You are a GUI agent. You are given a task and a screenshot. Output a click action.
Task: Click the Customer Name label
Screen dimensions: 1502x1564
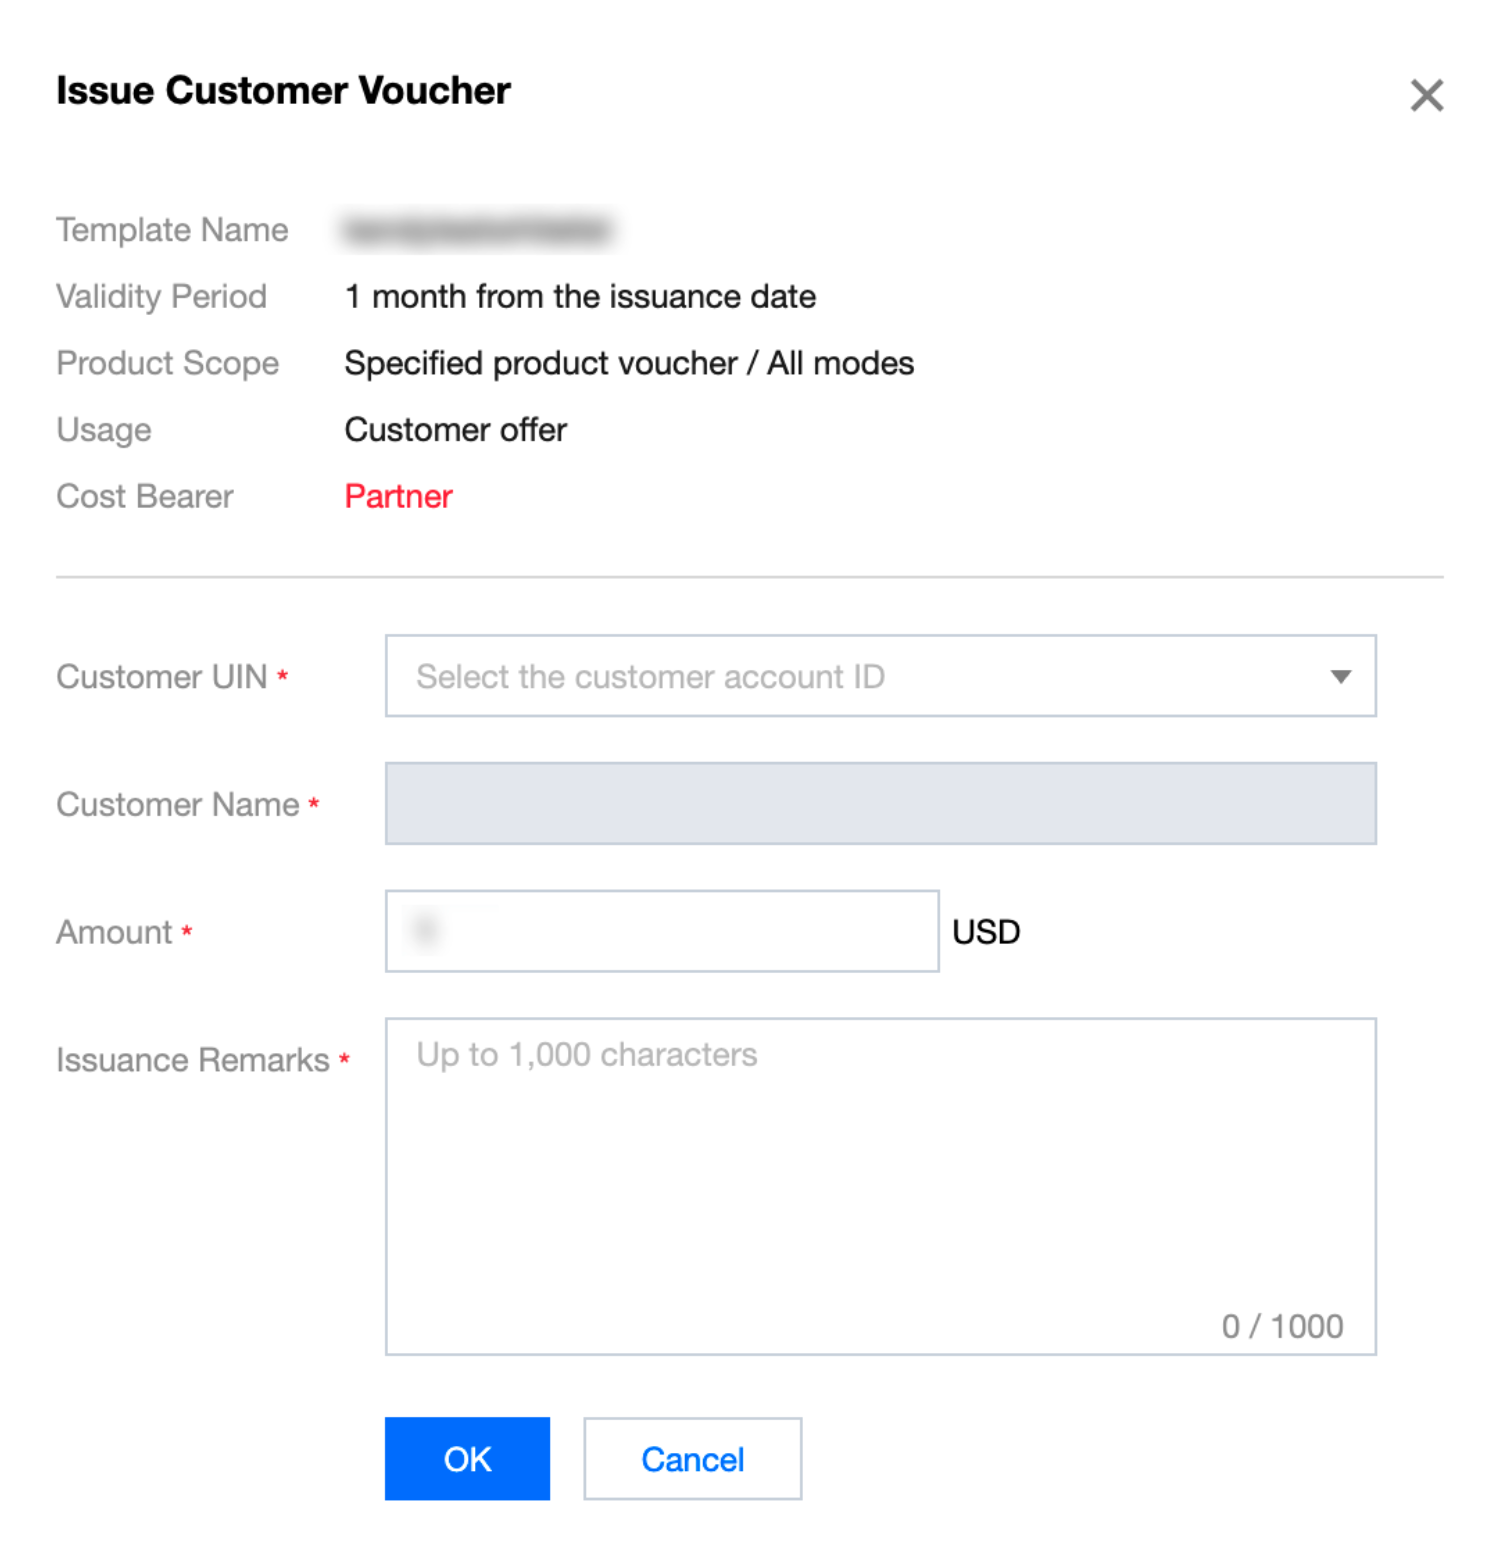(x=178, y=805)
